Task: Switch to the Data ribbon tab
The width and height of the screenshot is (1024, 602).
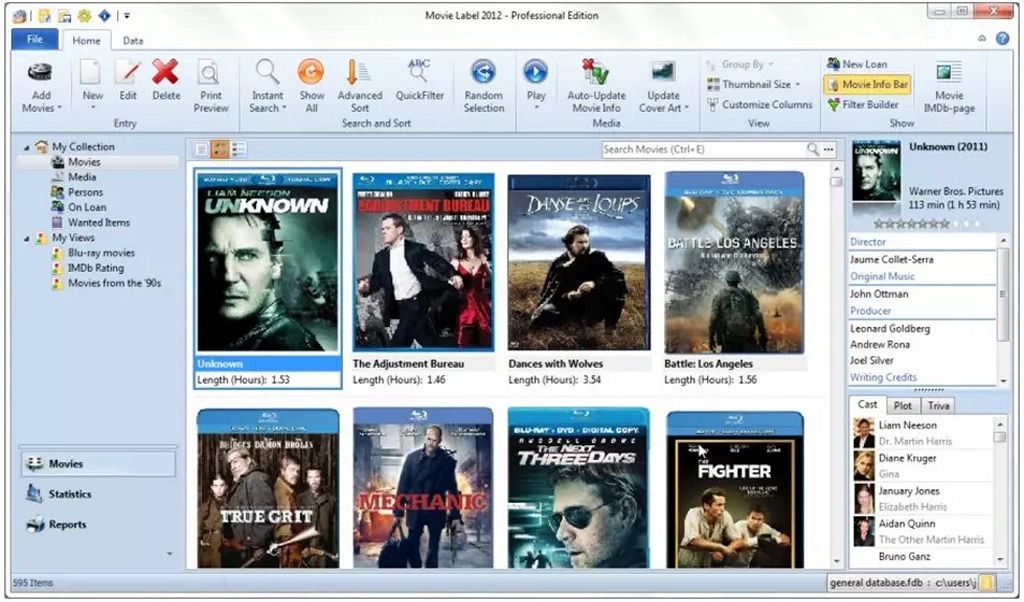Action: (133, 40)
